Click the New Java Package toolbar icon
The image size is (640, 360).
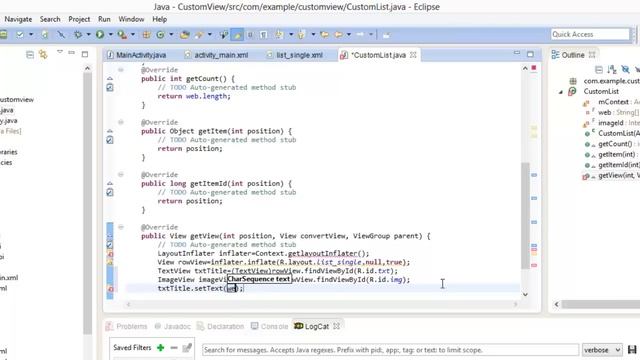(146, 35)
